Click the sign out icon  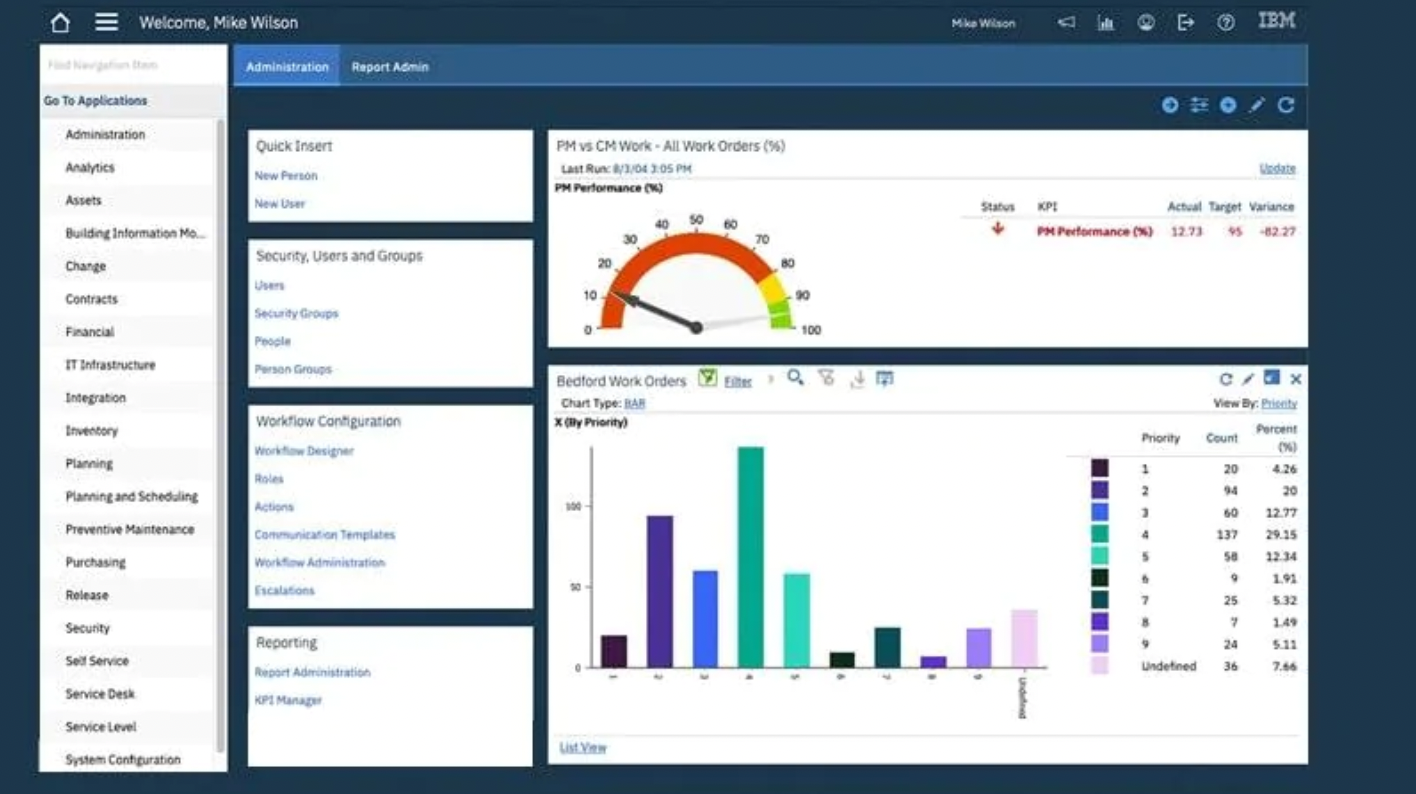(x=1186, y=23)
